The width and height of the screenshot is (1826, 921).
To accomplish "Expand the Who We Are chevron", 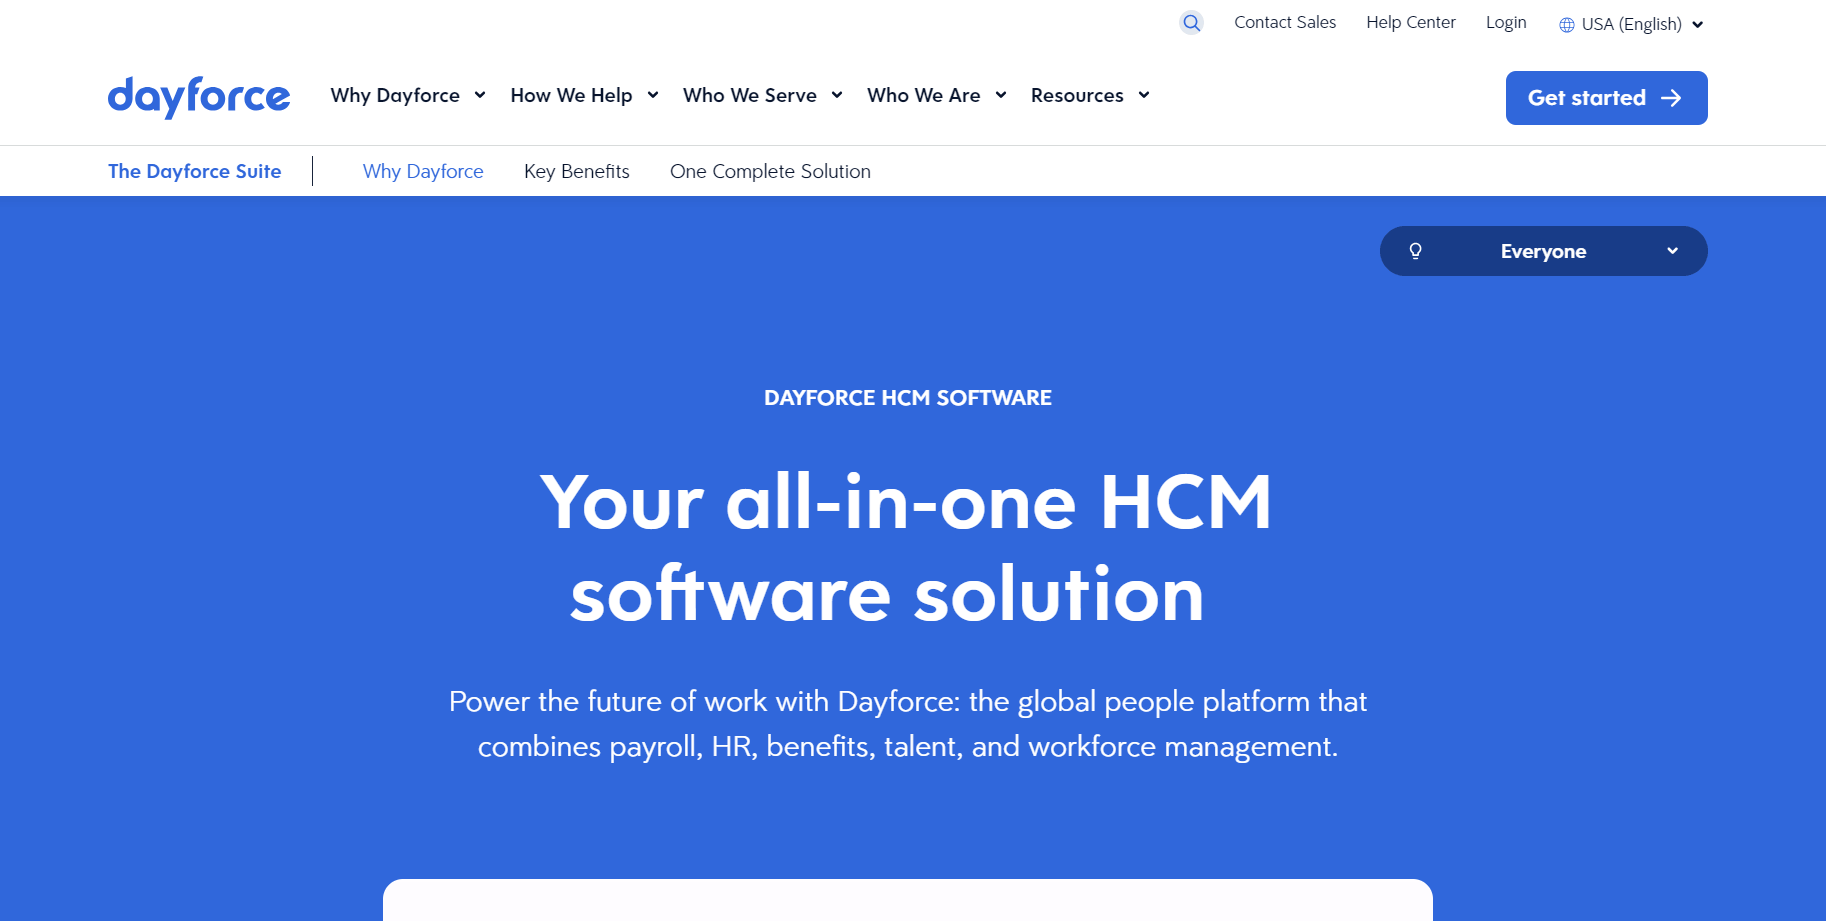I will pyautogui.click(x=1001, y=95).
